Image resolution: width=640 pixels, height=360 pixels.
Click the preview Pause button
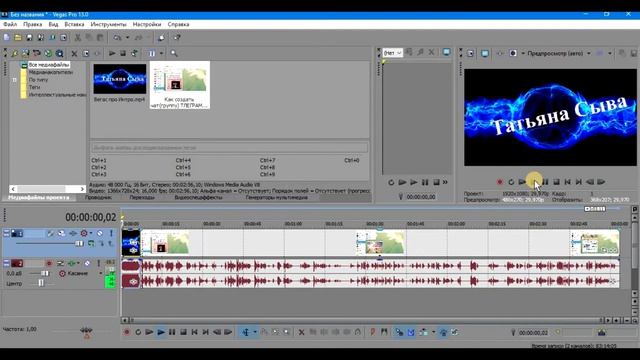pos(545,182)
